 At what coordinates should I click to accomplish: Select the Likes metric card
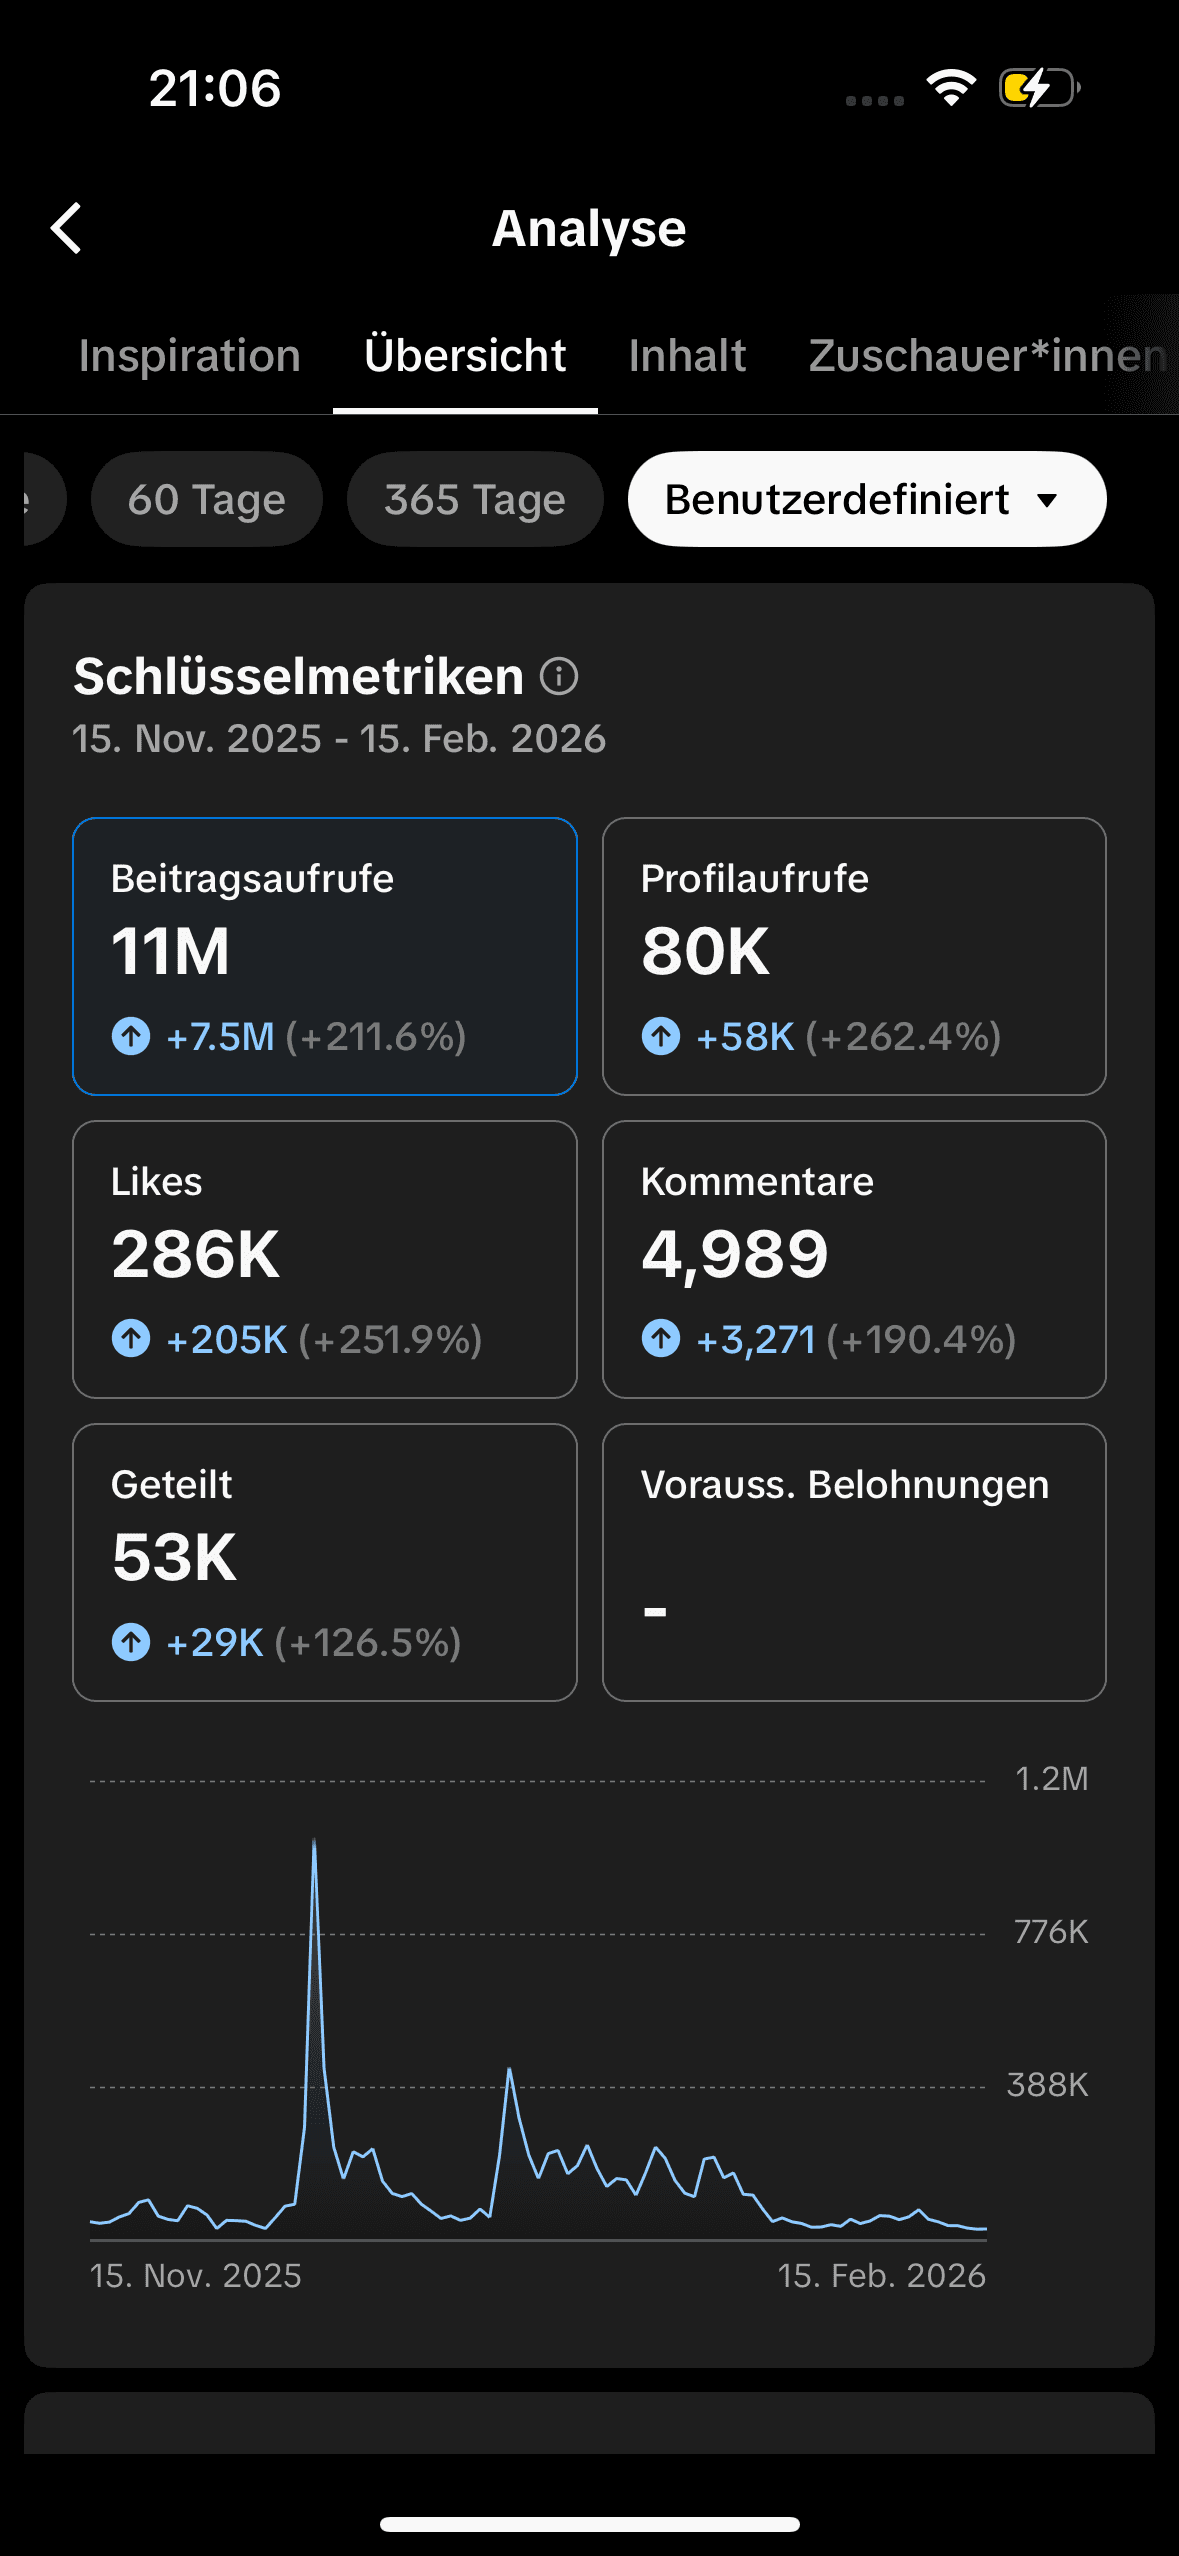(x=325, y=1259)
